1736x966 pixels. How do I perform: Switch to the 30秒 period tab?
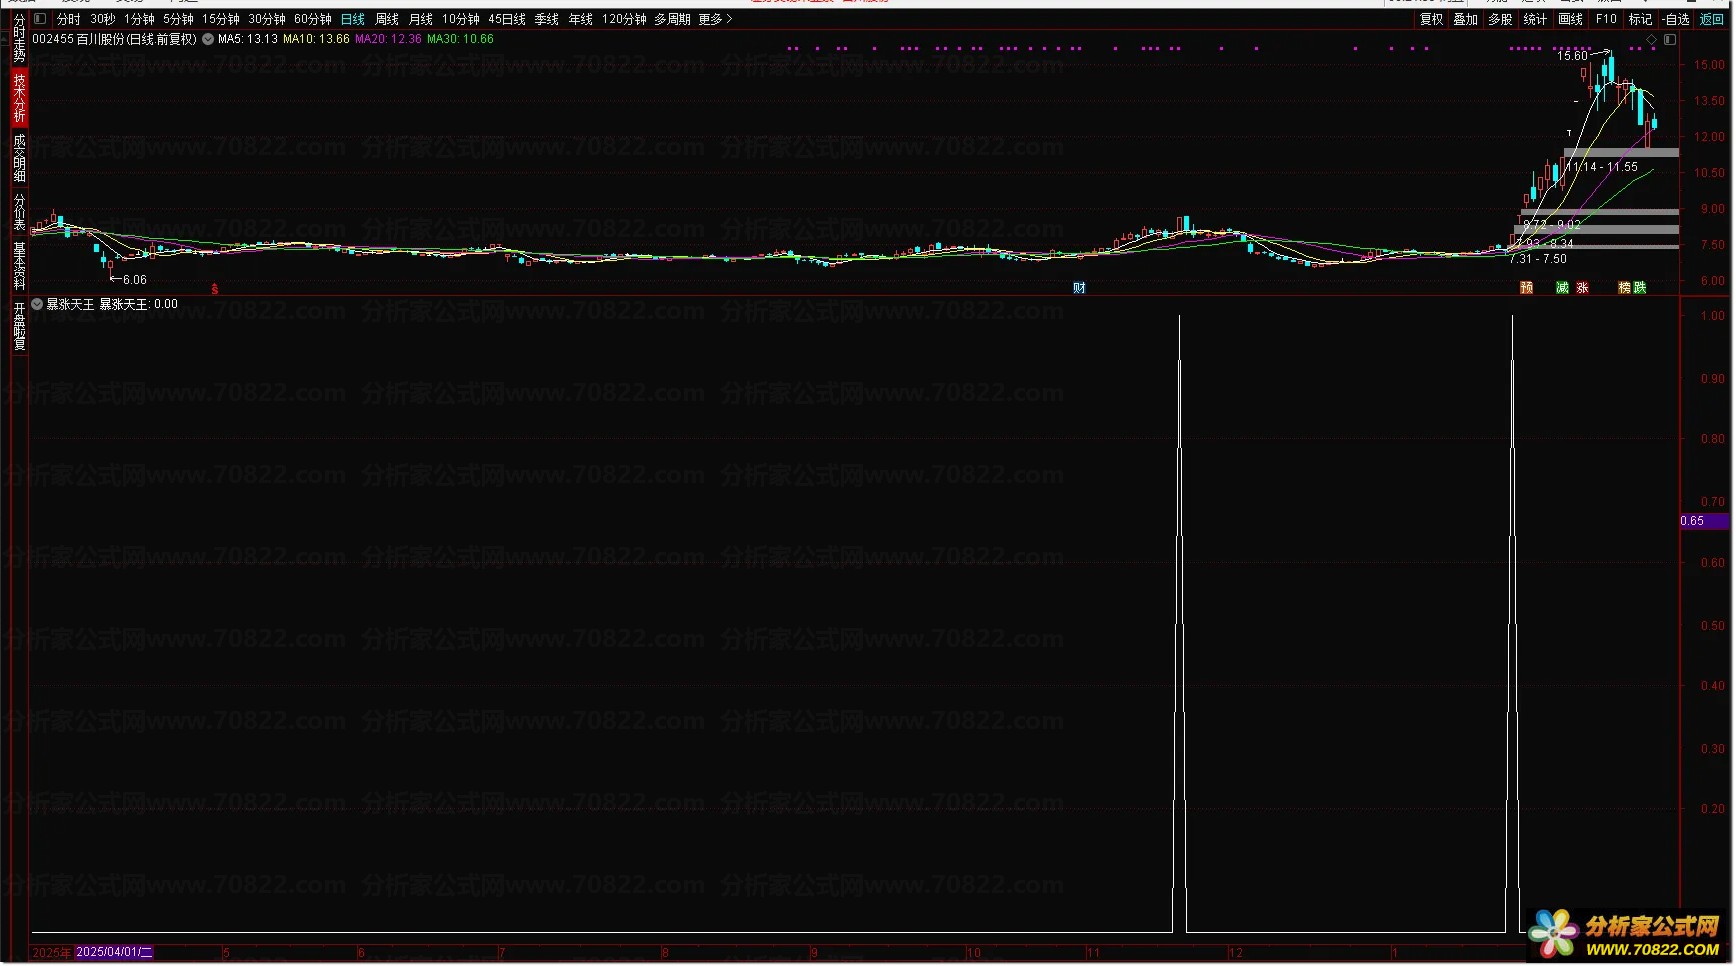(x=102, y=19)
